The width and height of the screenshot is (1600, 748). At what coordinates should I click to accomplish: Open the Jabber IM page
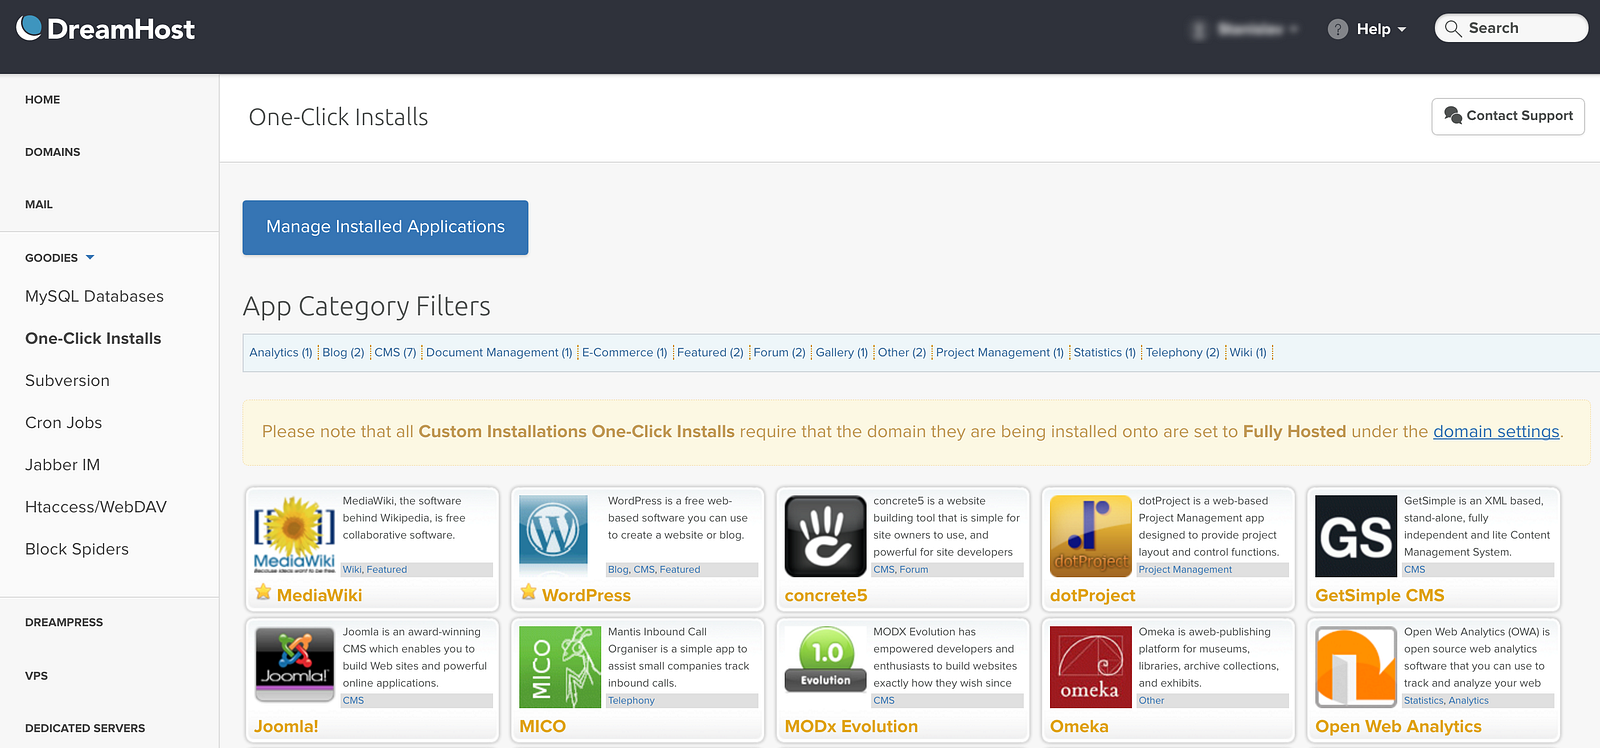(x=62, y=464)
